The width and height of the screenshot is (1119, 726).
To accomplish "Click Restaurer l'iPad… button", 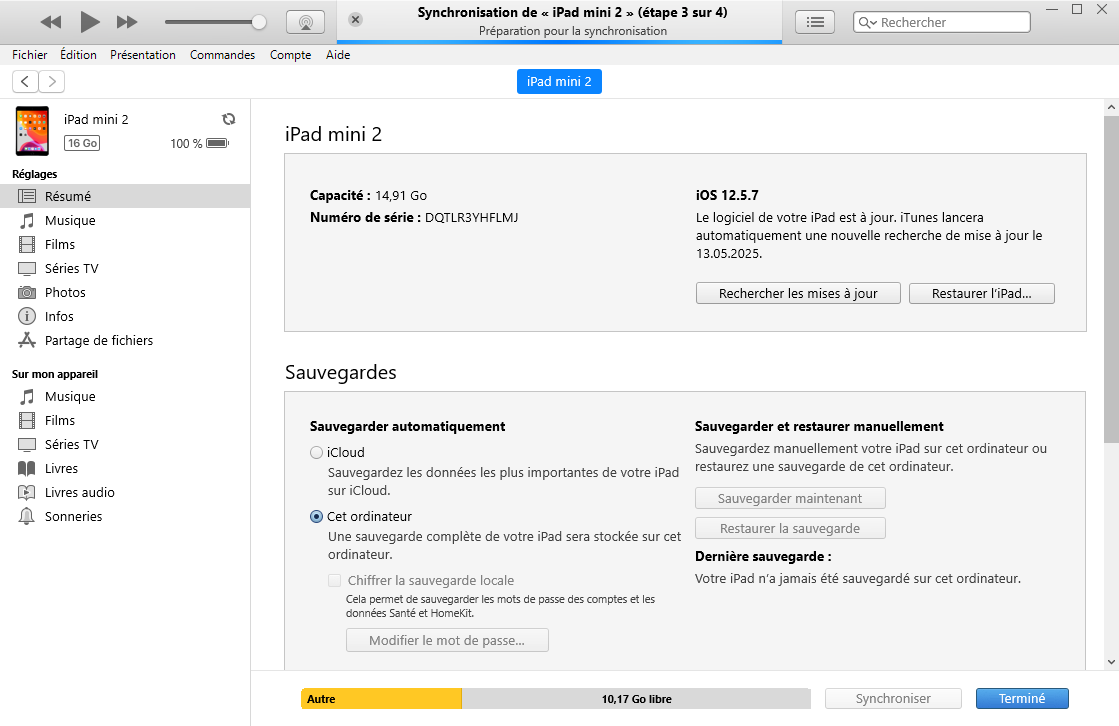I will coord(981,293).
